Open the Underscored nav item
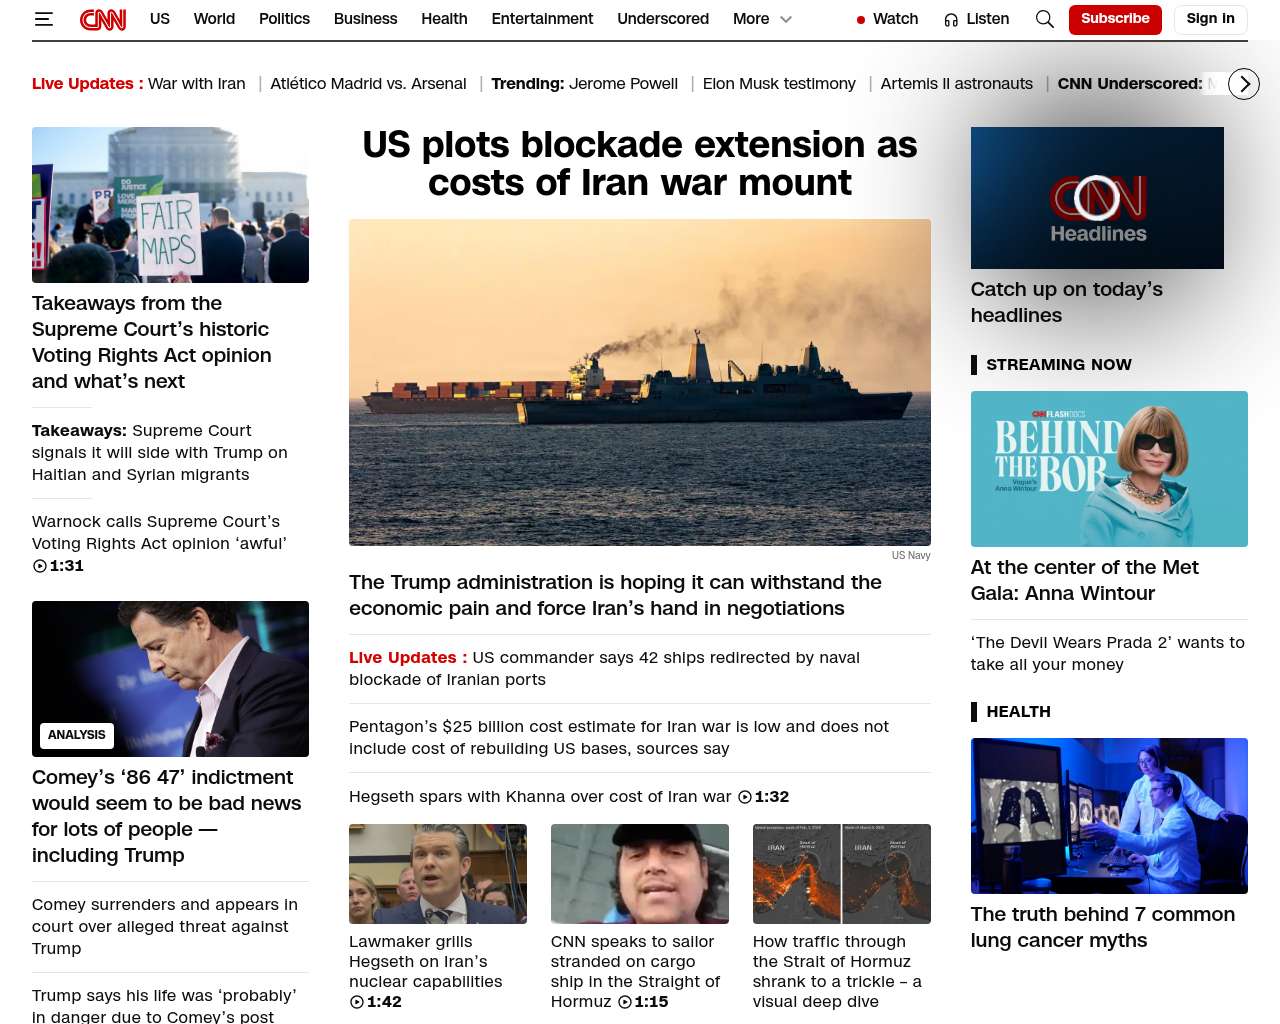The image size is (1280, 1024). pos(663,19)
